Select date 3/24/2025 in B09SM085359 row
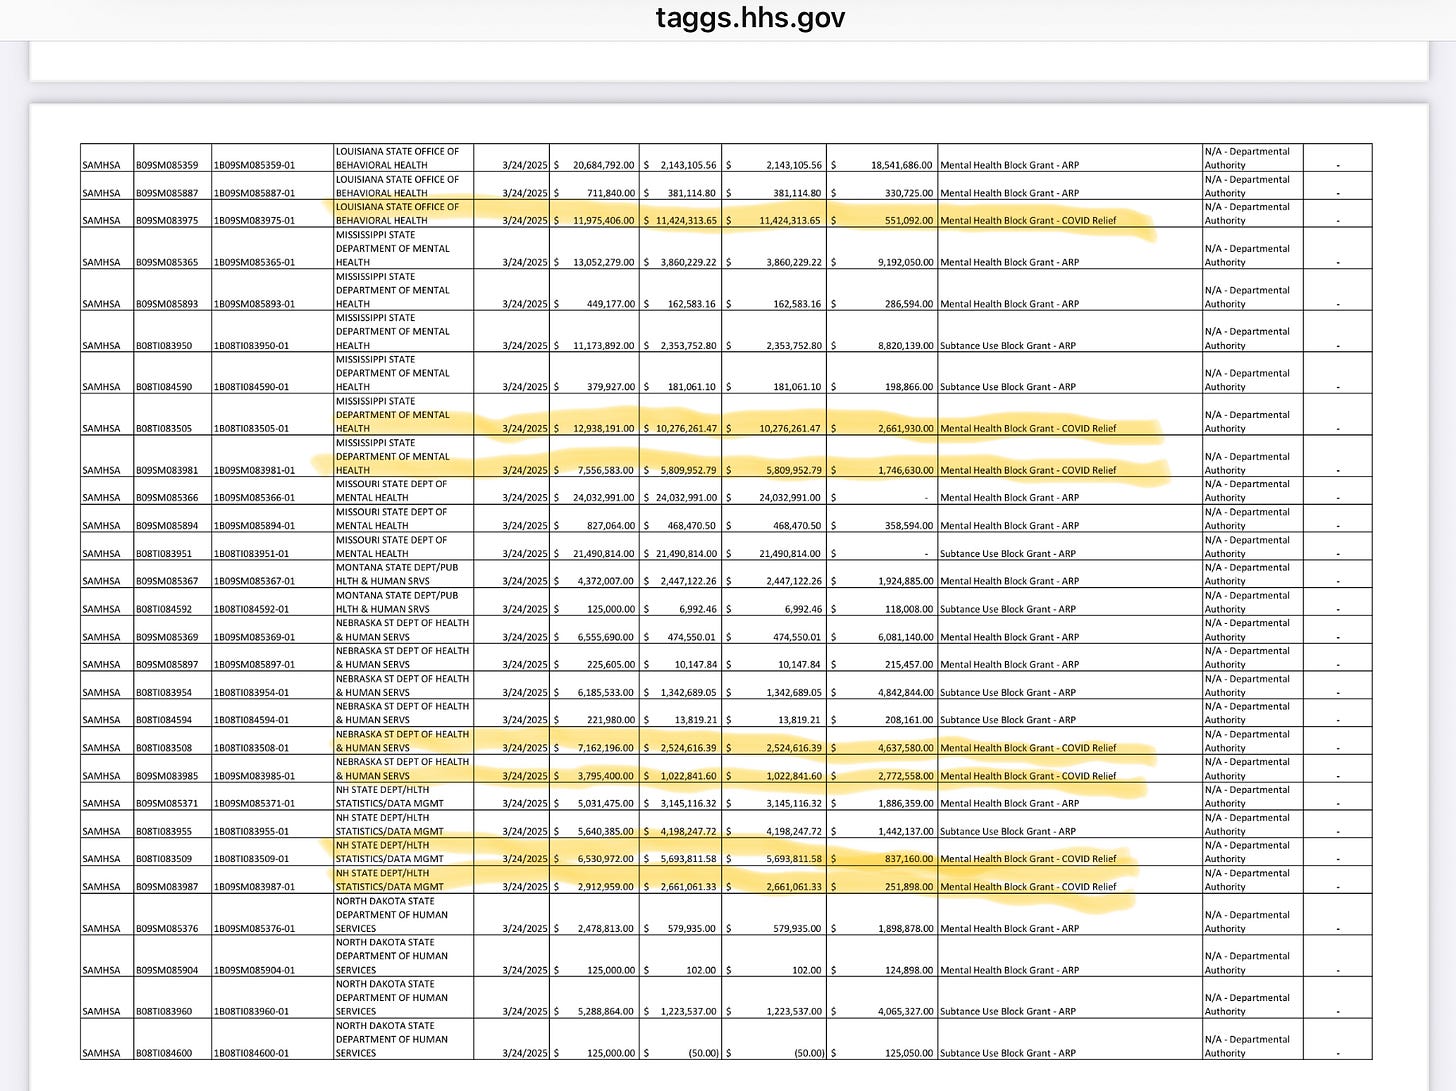The width and height of the screenshot is (1456, 1091). pyautogui.click(x=525, y=165)
